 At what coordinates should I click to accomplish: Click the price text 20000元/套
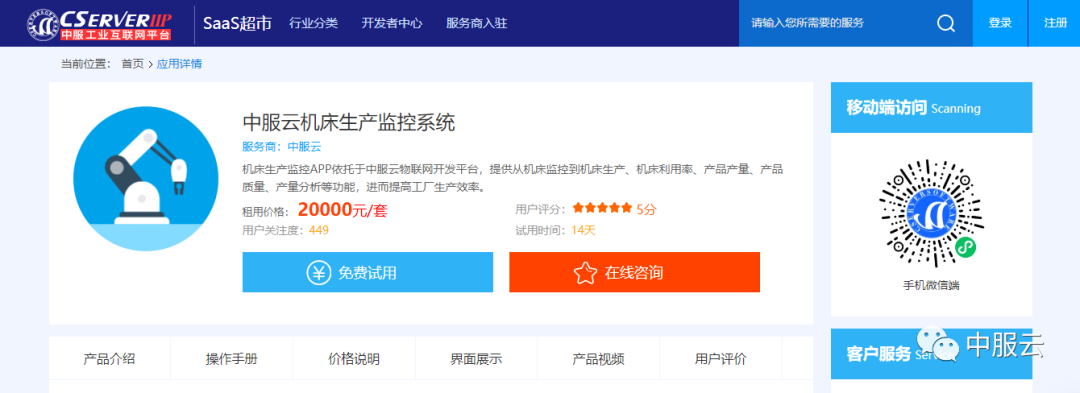[x=343, y=211]
